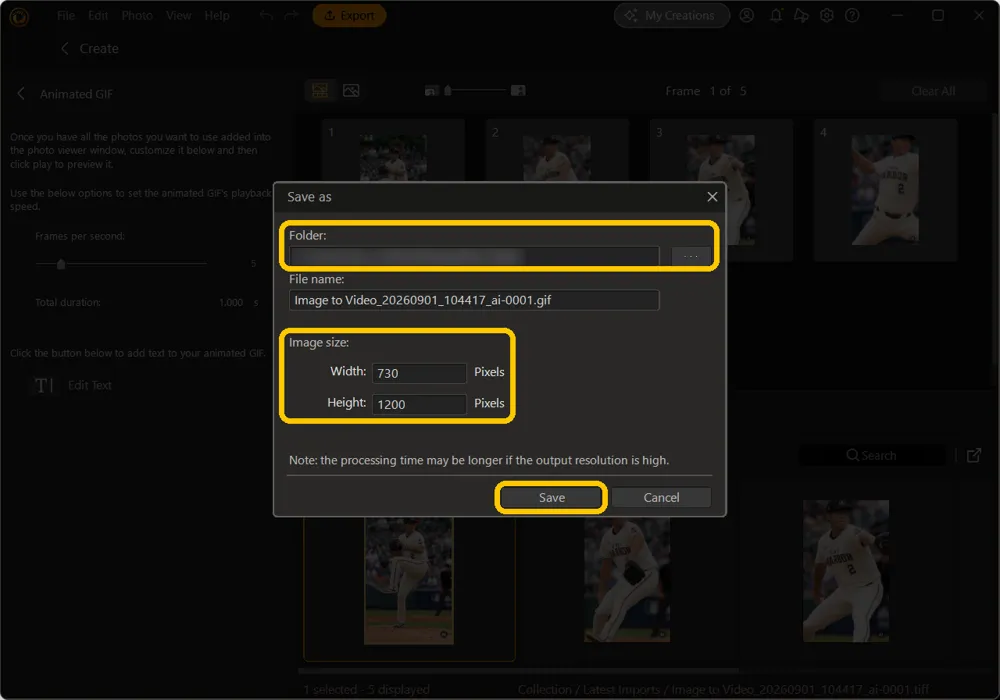Click the Image size label
1000x700 pixels.
(x=319, y=342)
